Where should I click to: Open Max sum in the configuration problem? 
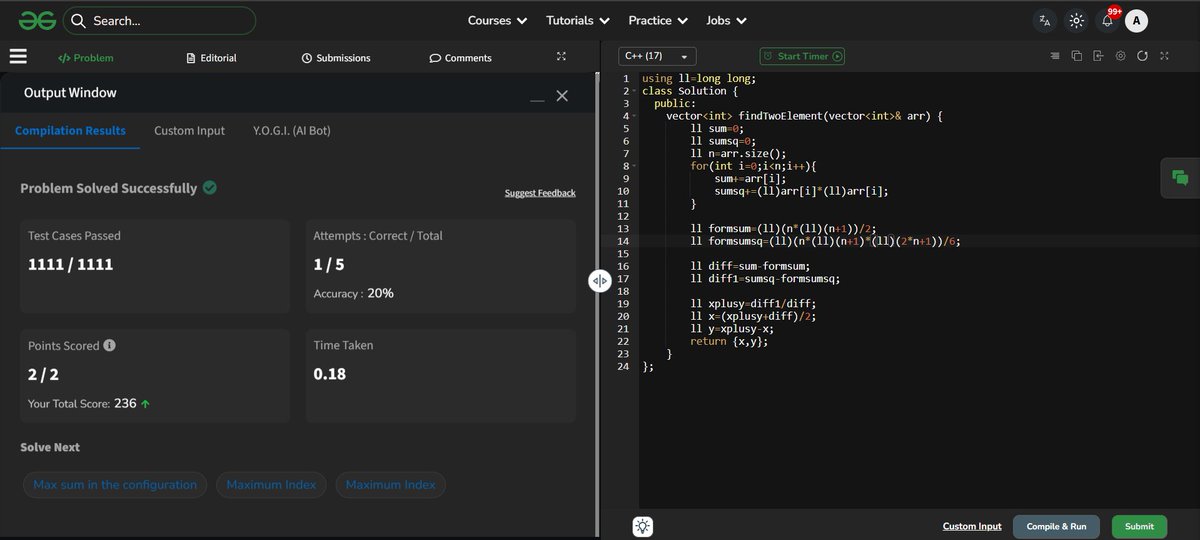point(115,485)
